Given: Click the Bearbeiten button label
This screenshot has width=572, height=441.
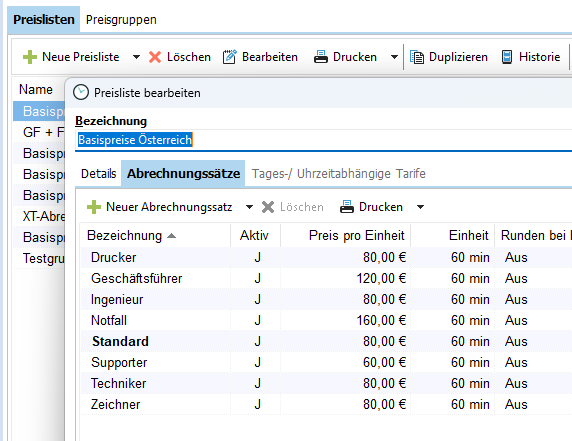Looking at the screenshot, I should tap(270, 57).
